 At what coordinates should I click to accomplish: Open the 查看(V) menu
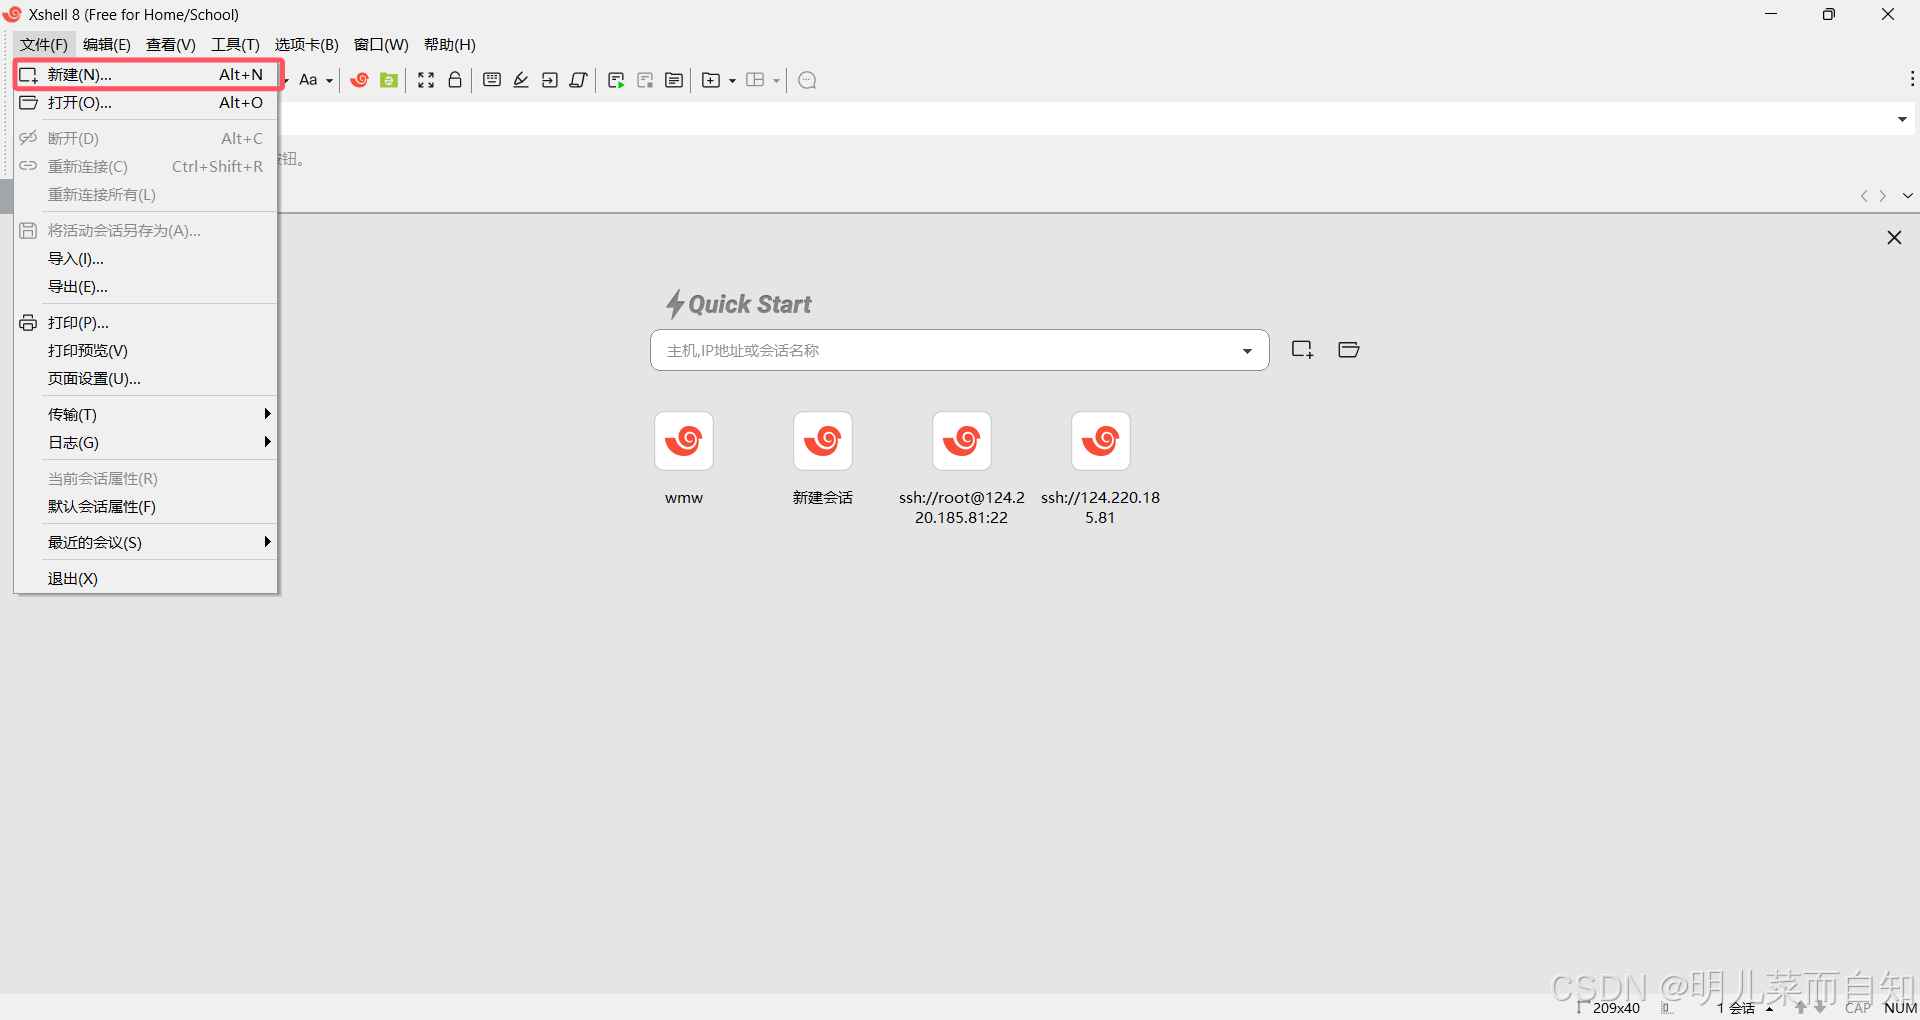[x=171, y=45]
